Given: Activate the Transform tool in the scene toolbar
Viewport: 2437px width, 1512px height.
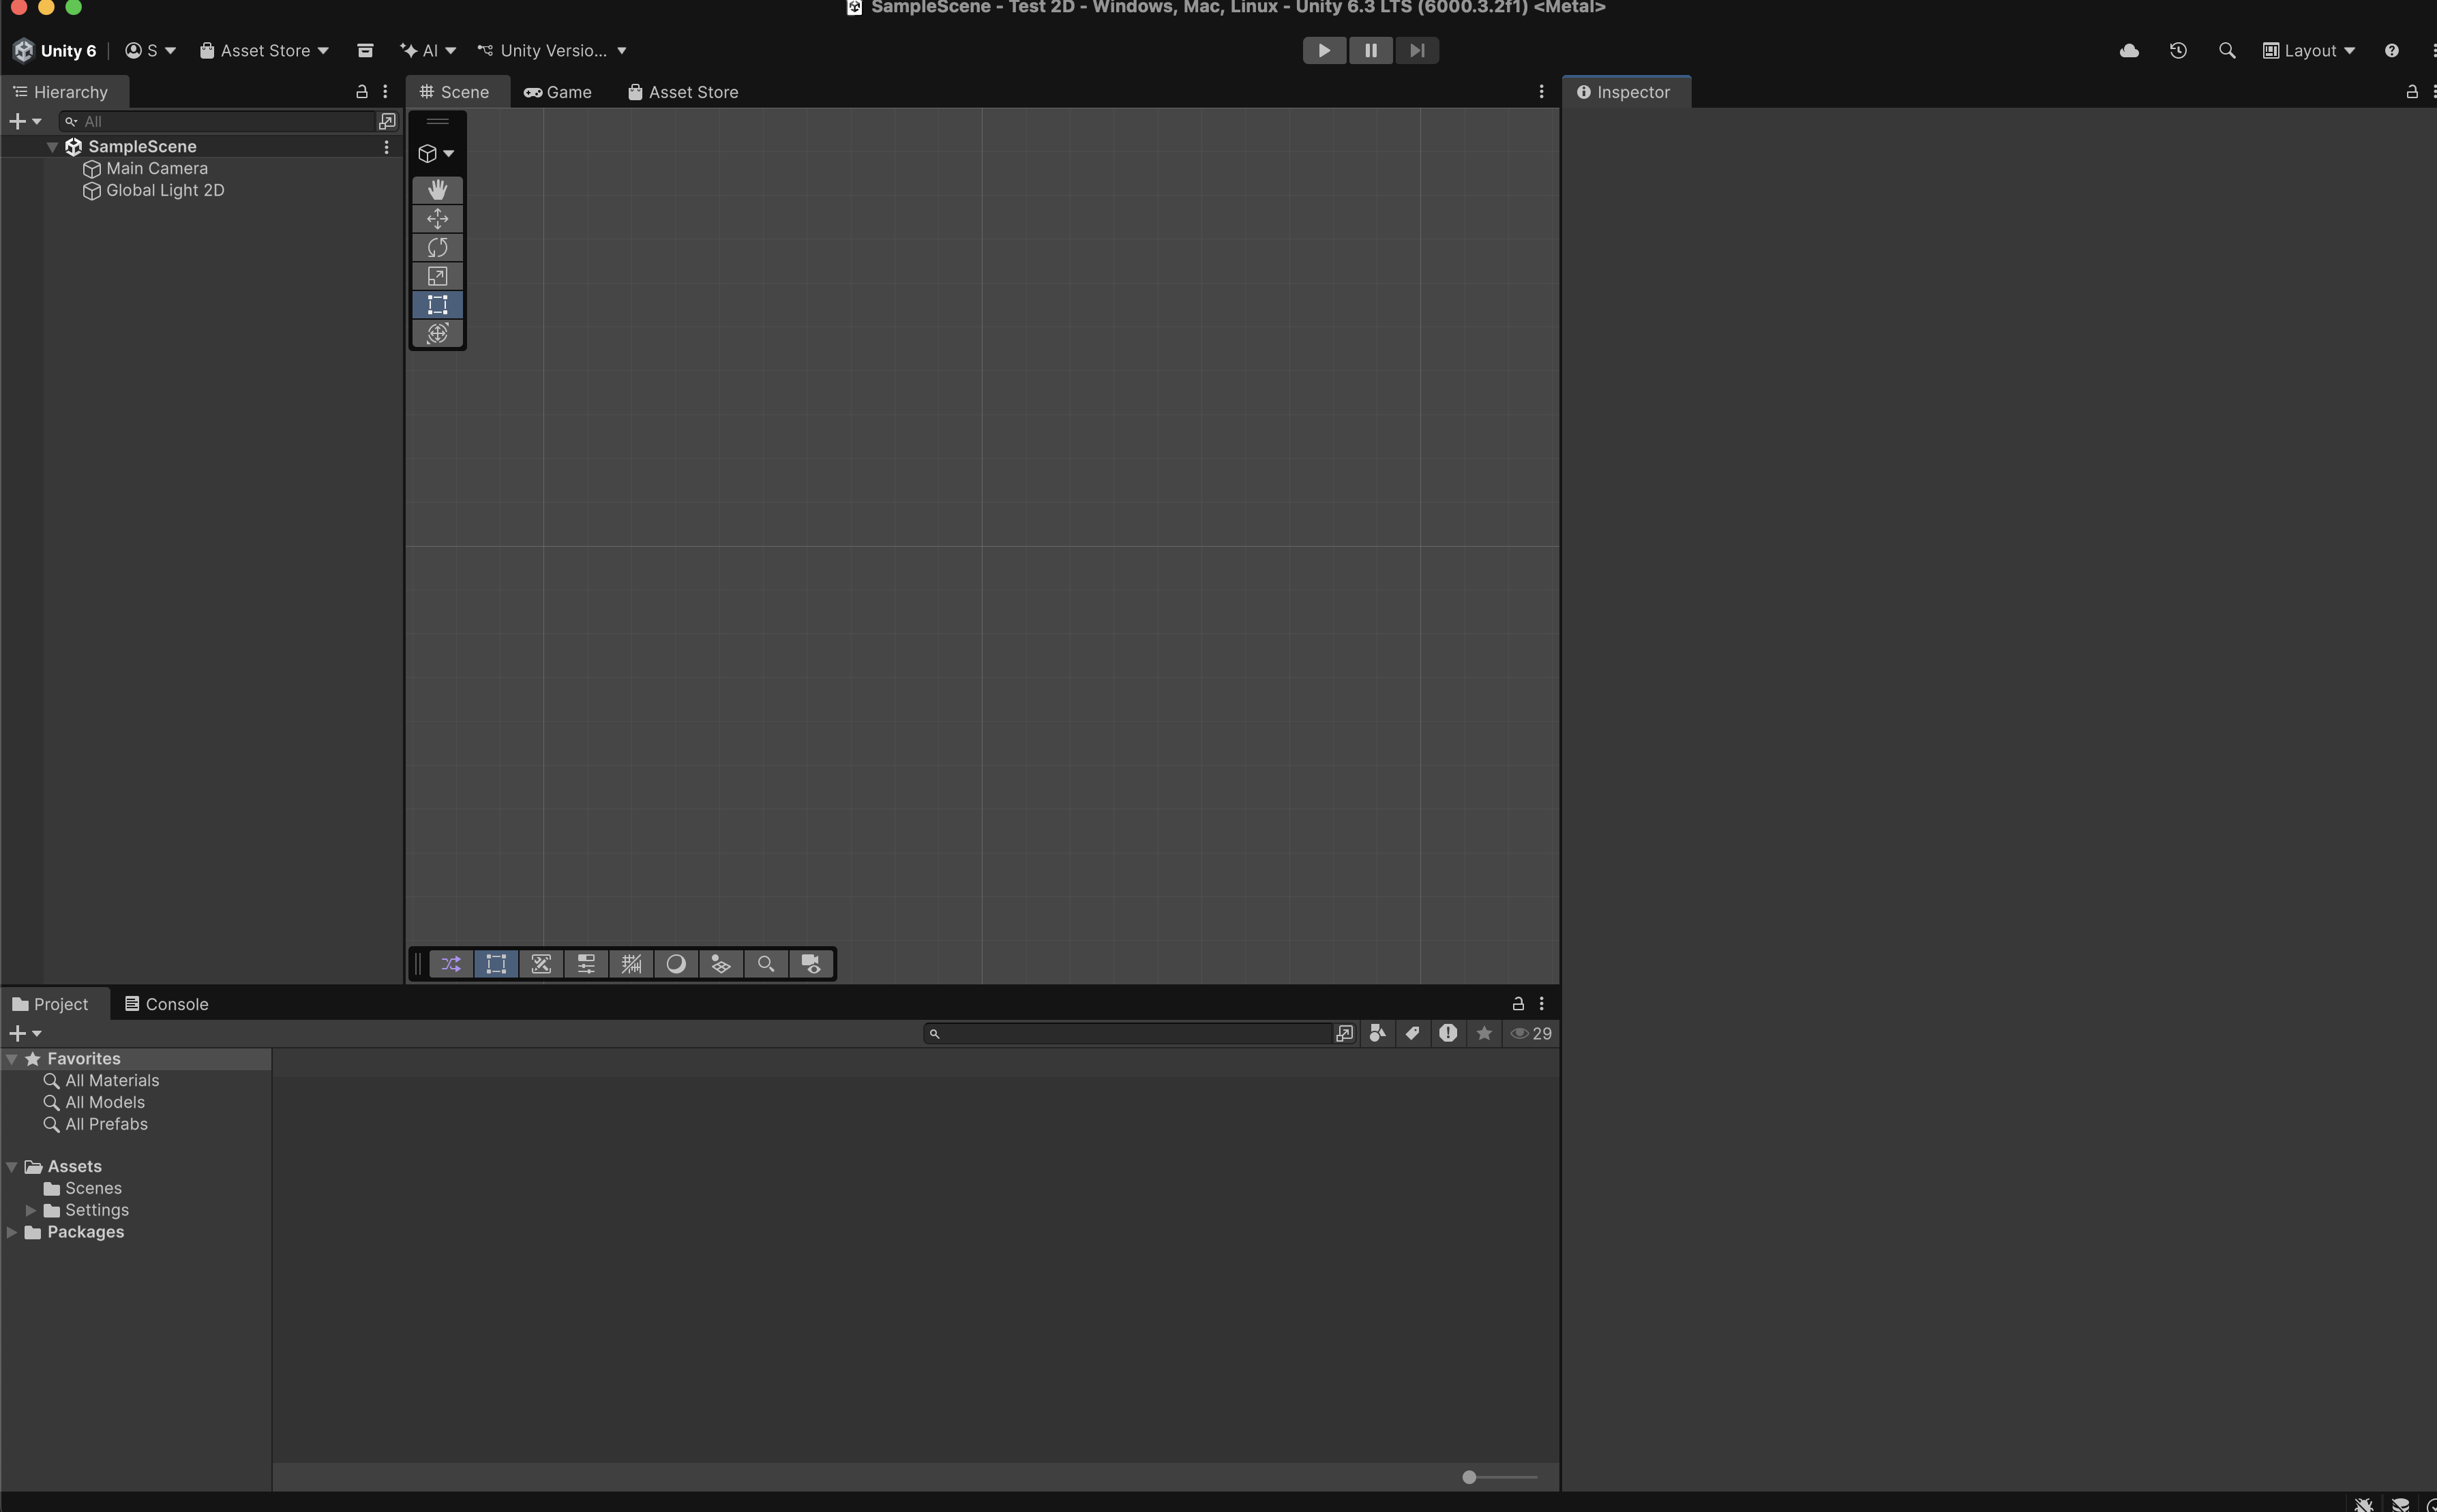Looking at the screenshot, I should pyautogui.click(x=437, y=334).
